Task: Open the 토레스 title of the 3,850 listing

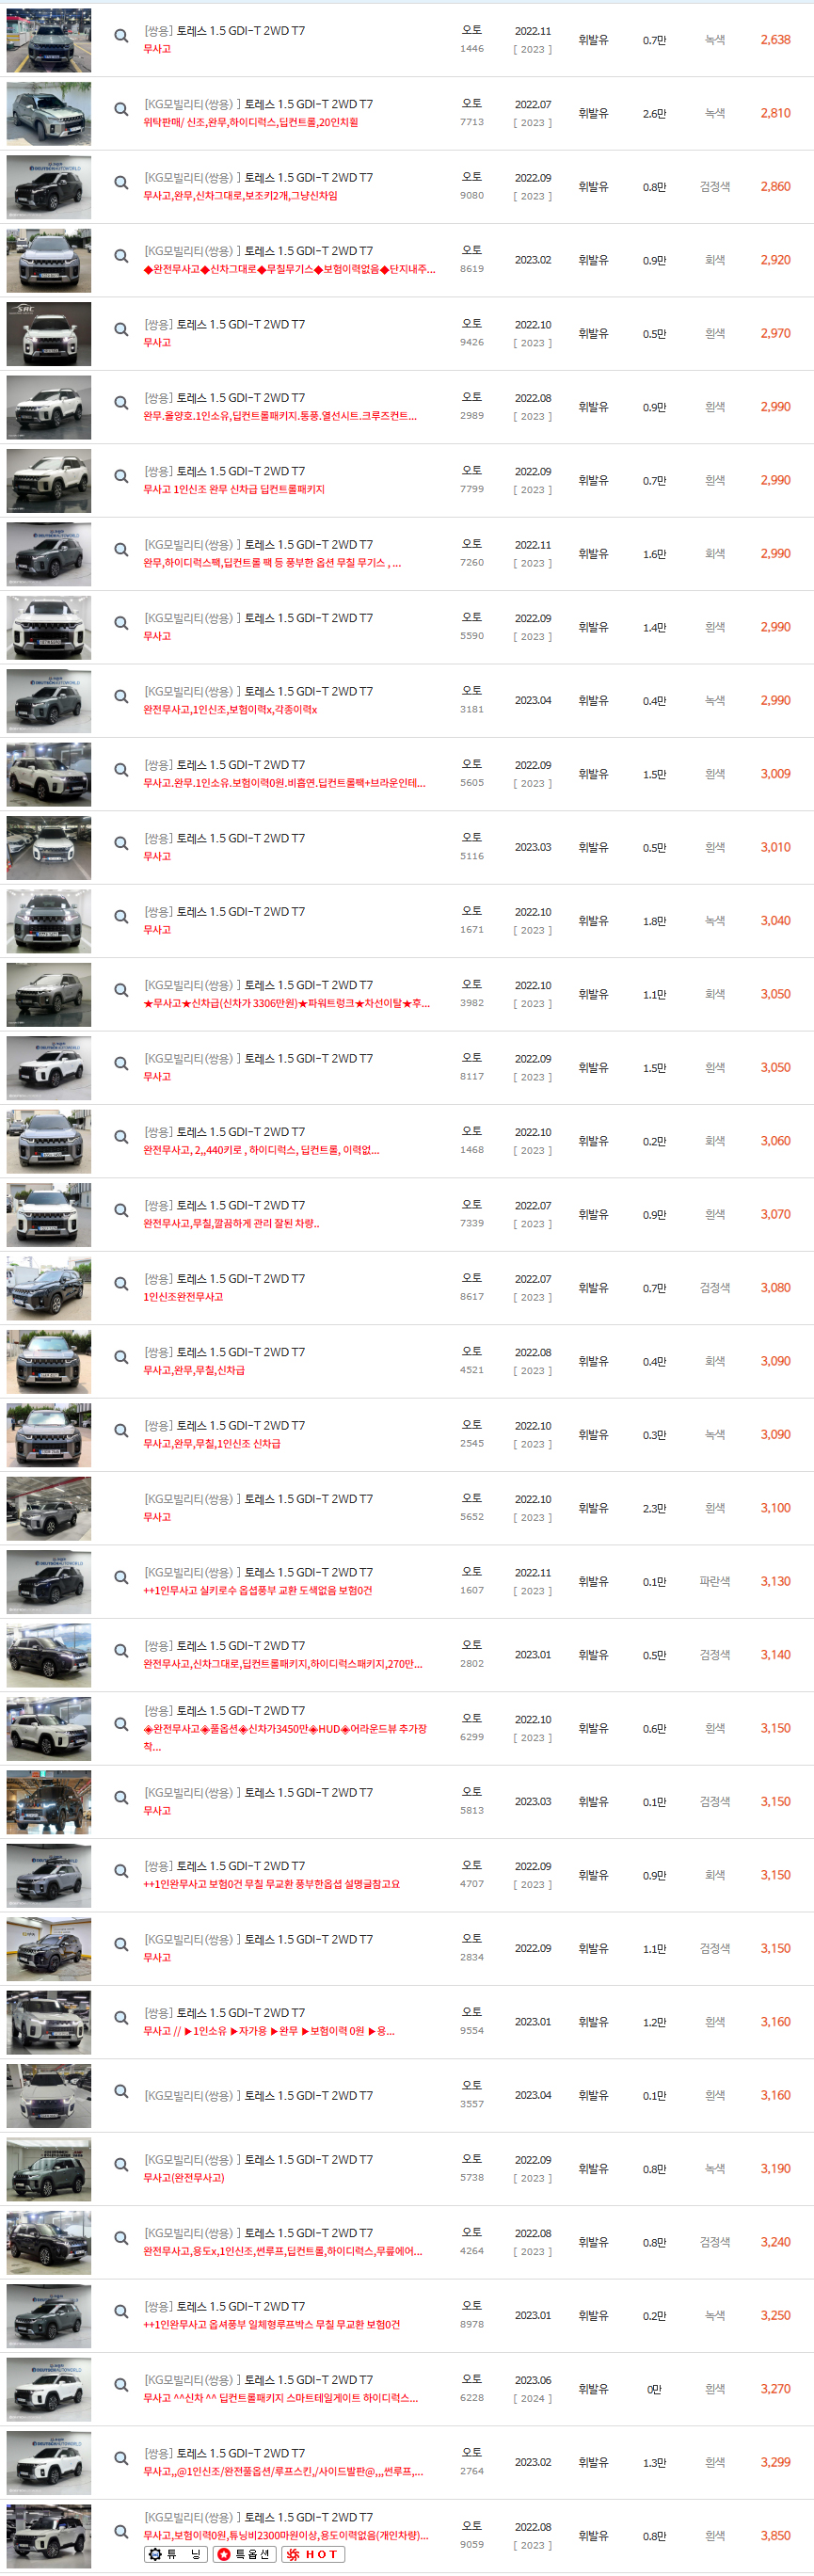Action: (x=258, y=2517)
